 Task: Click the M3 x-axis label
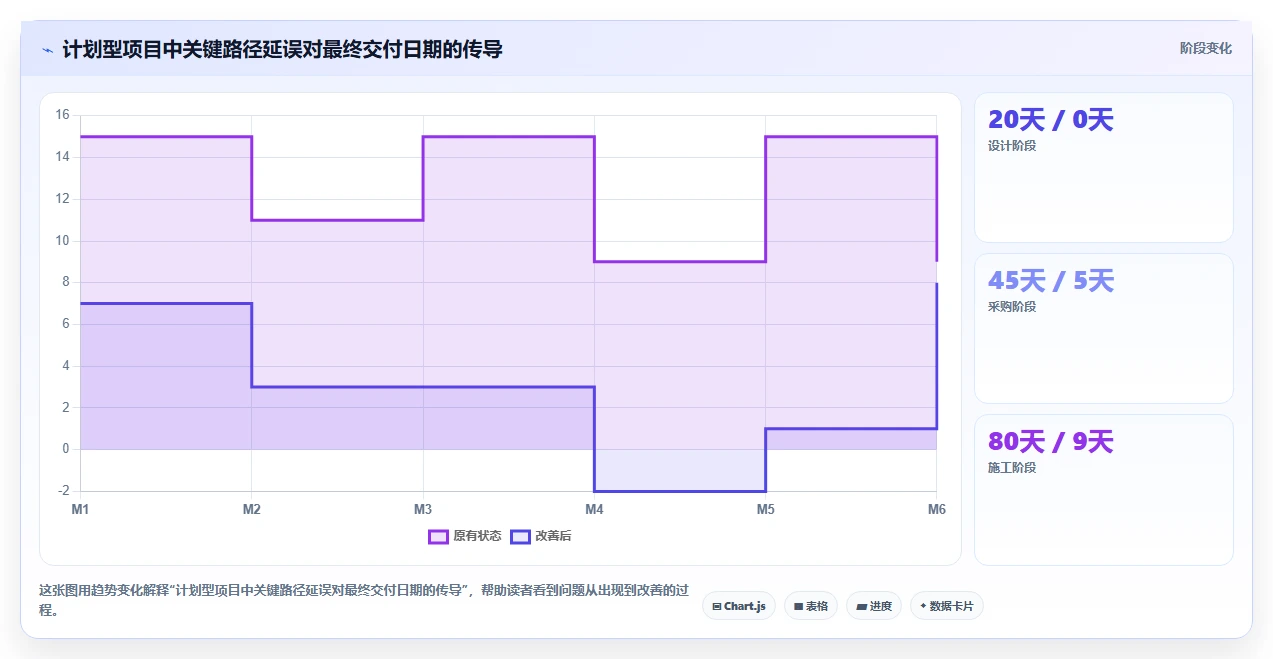click(x=423, y=510)
